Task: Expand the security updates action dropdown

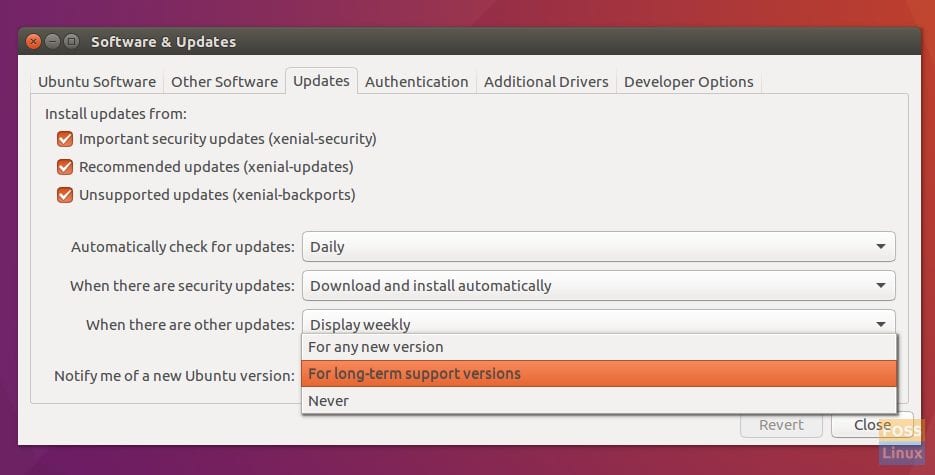Action: point(599,285)
